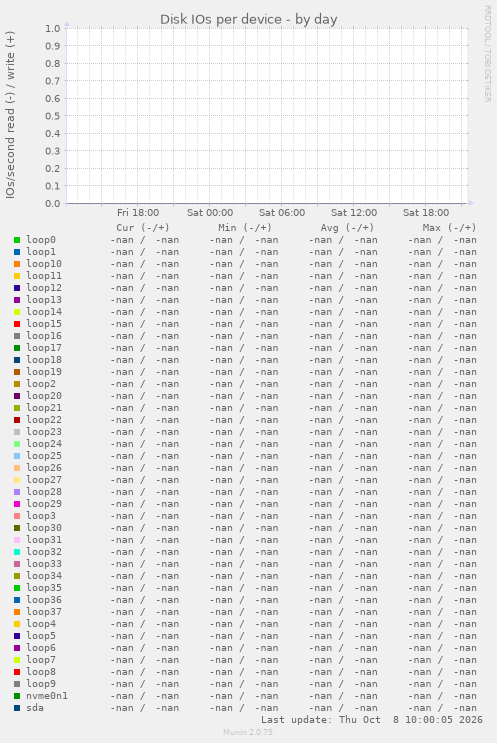Click the 0.0 y-axis value label

tap(53, 204)
